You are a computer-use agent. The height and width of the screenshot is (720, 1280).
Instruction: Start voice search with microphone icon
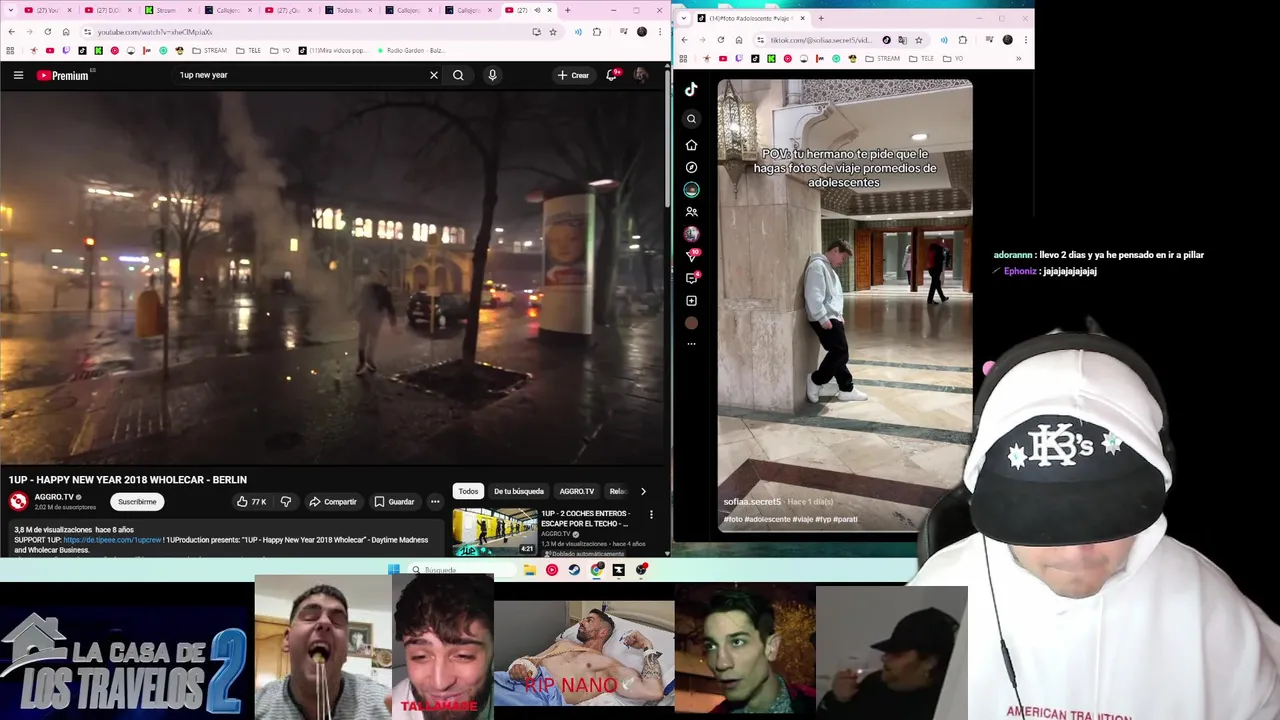pyautogui.click(x=492, y=75)
